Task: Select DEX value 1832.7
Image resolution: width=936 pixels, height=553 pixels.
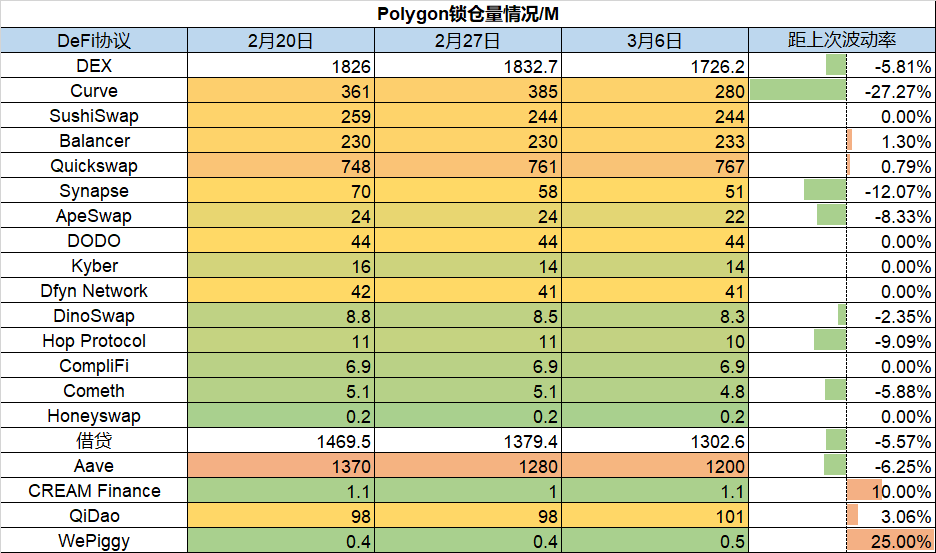Action: coord(467,65)
